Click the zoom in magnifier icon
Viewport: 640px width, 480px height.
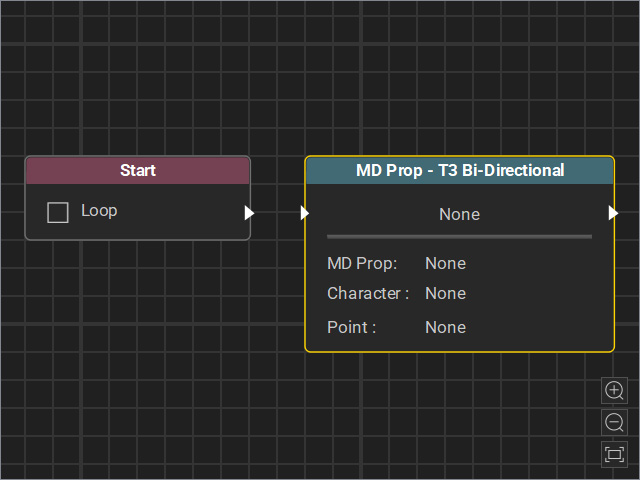pos(614,390)
